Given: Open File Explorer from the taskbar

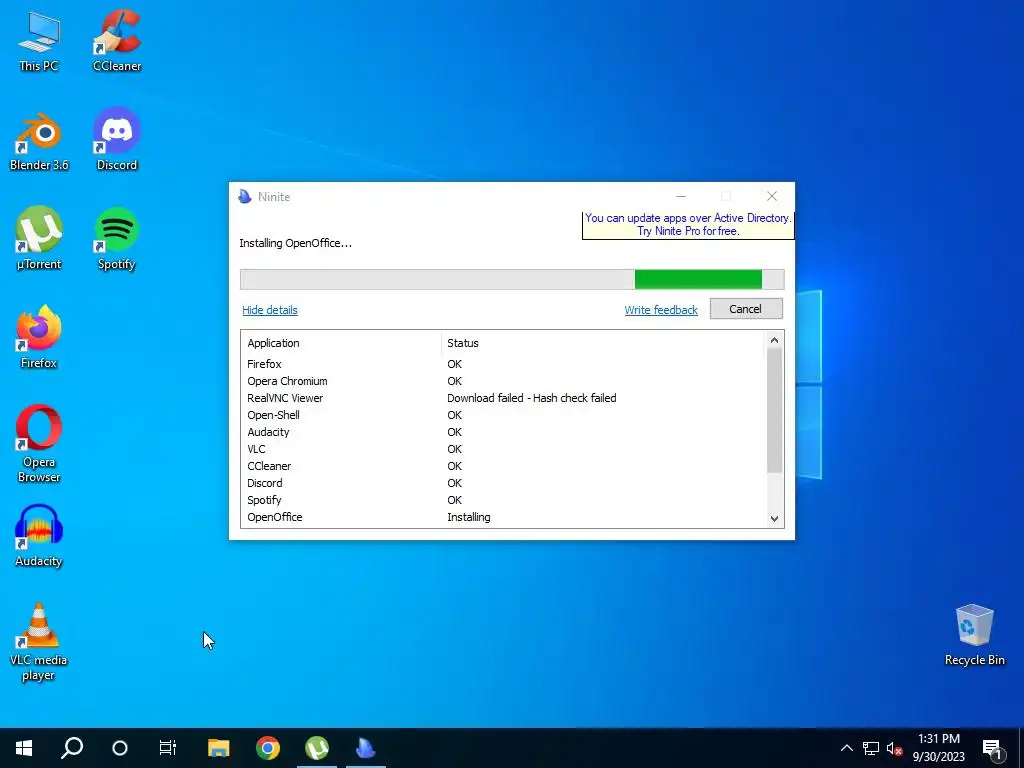Looking at the screenshot, I should tap(219, 748).
